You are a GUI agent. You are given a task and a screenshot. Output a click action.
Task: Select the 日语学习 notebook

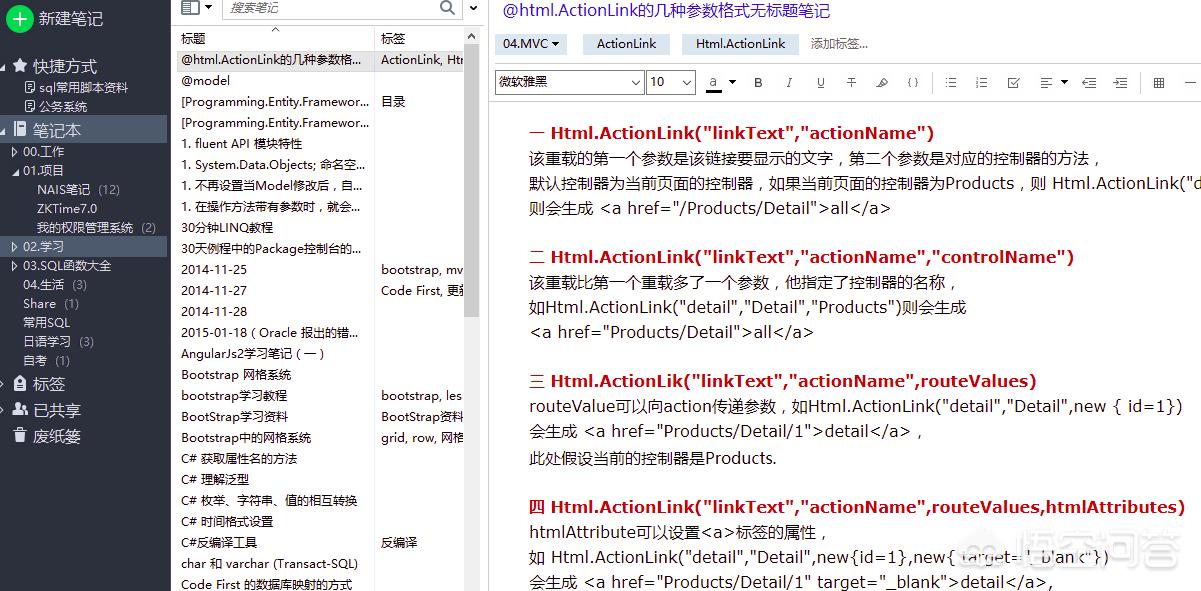[x=47, y=342]
